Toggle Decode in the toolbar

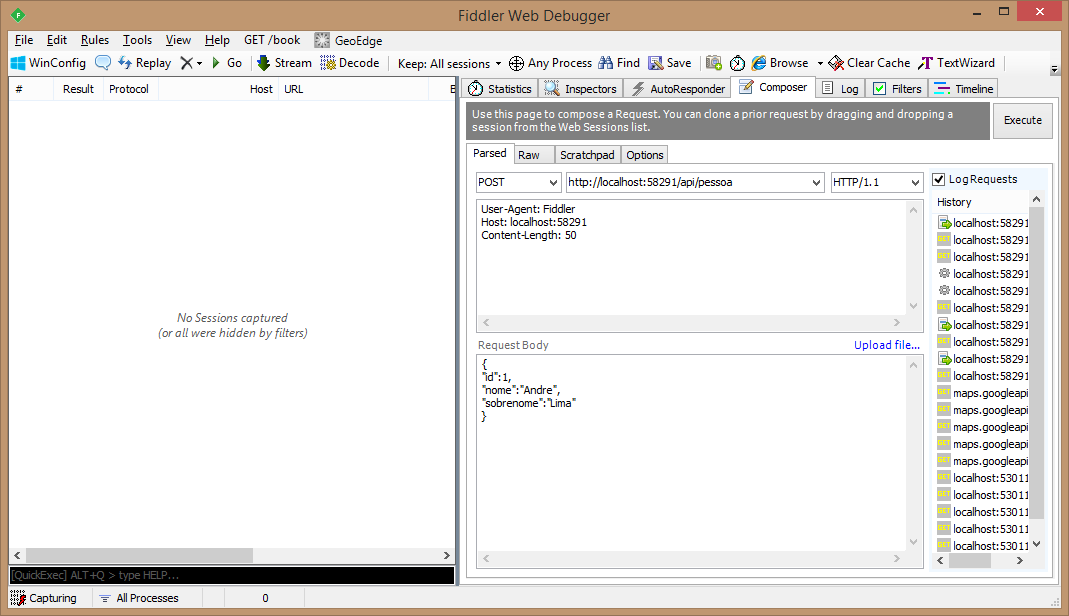(350, 63)
